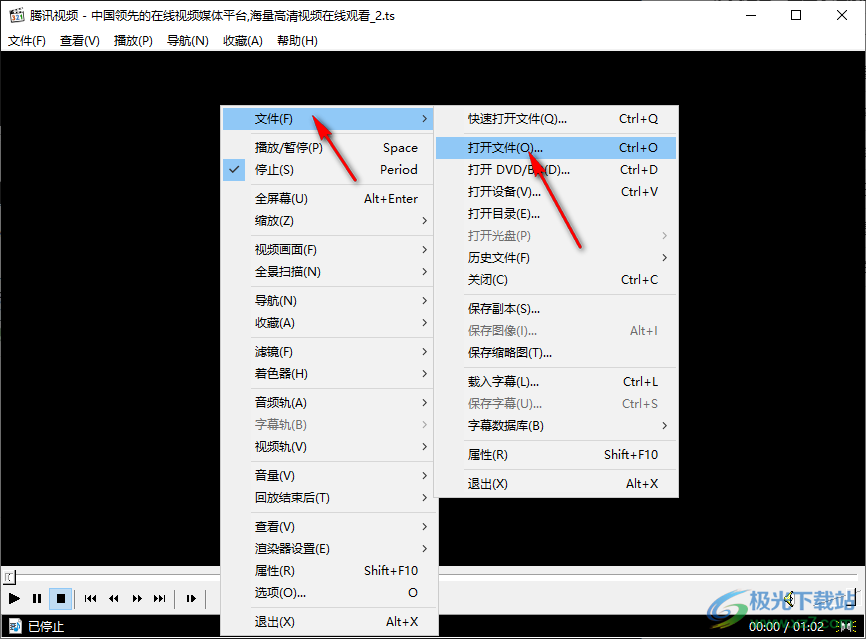
Task: Open 播放(P) in the menu bar
Action: click(133, 41)
